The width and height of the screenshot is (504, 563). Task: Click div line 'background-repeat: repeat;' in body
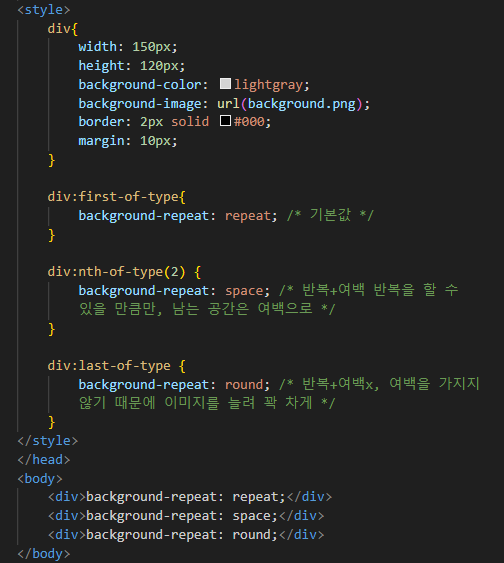190,497
